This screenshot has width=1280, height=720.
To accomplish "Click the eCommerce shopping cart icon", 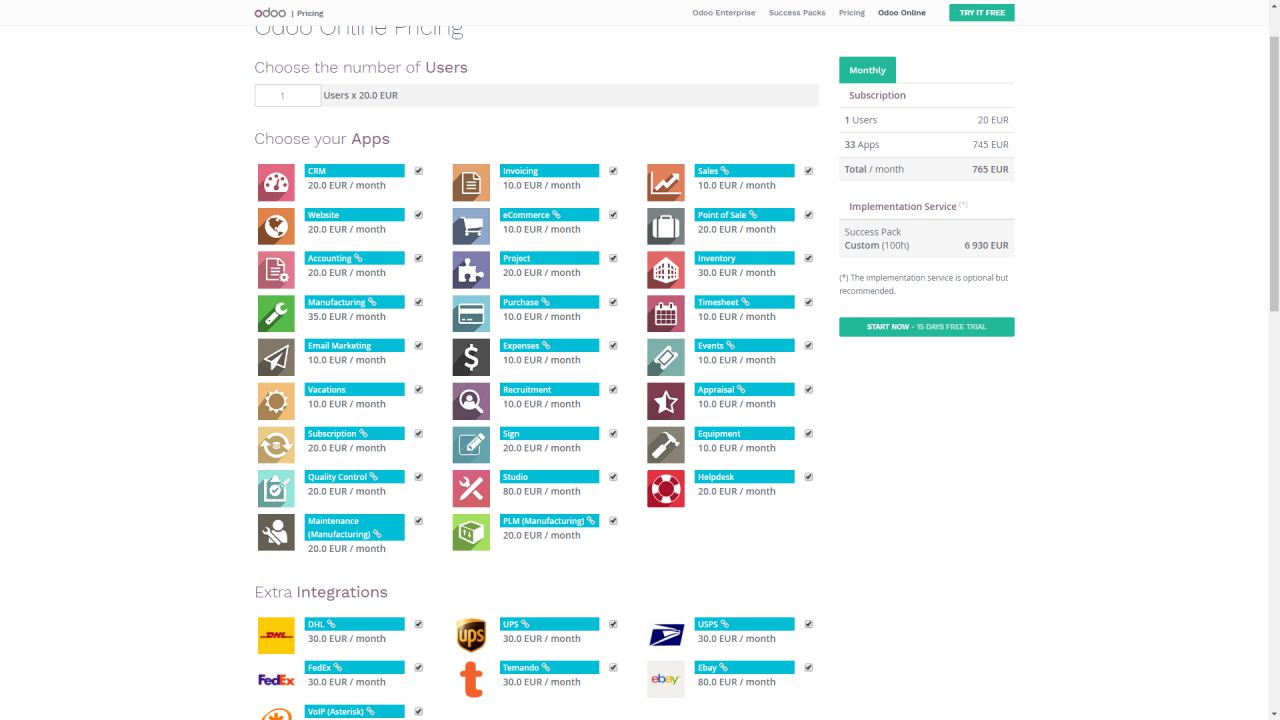I will coord(471,227).
